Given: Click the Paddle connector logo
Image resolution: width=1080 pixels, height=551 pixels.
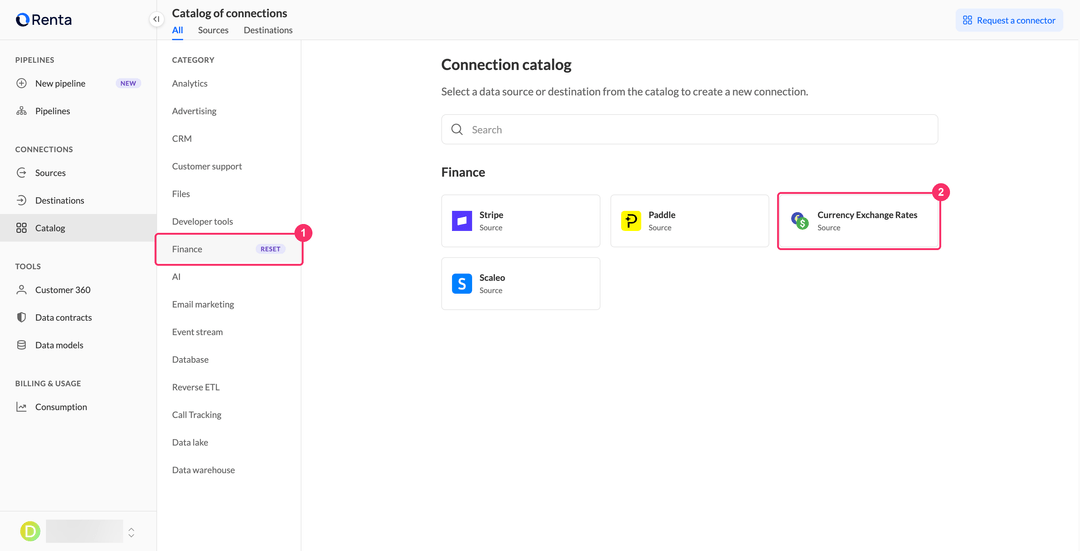Looking at the screenshot, I should click(x=631, y=220).
